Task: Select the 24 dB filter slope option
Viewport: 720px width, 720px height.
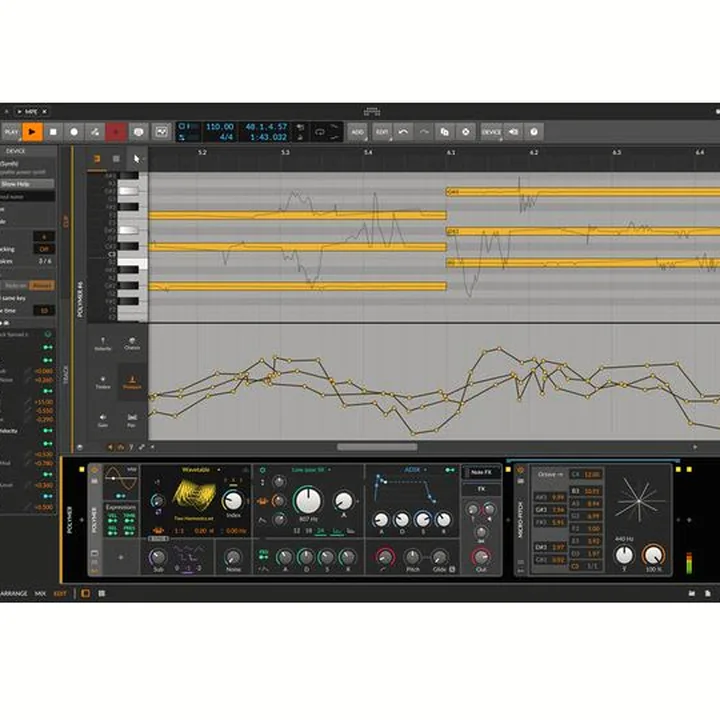Action: coord(321,531)
